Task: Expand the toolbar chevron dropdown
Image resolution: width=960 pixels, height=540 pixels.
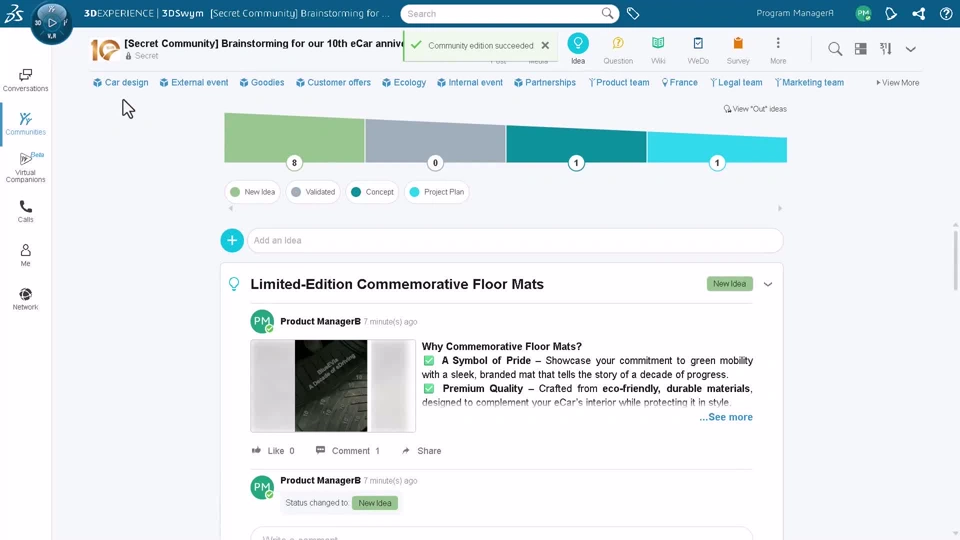Action: pyautogui.click(x=910, y=49)
